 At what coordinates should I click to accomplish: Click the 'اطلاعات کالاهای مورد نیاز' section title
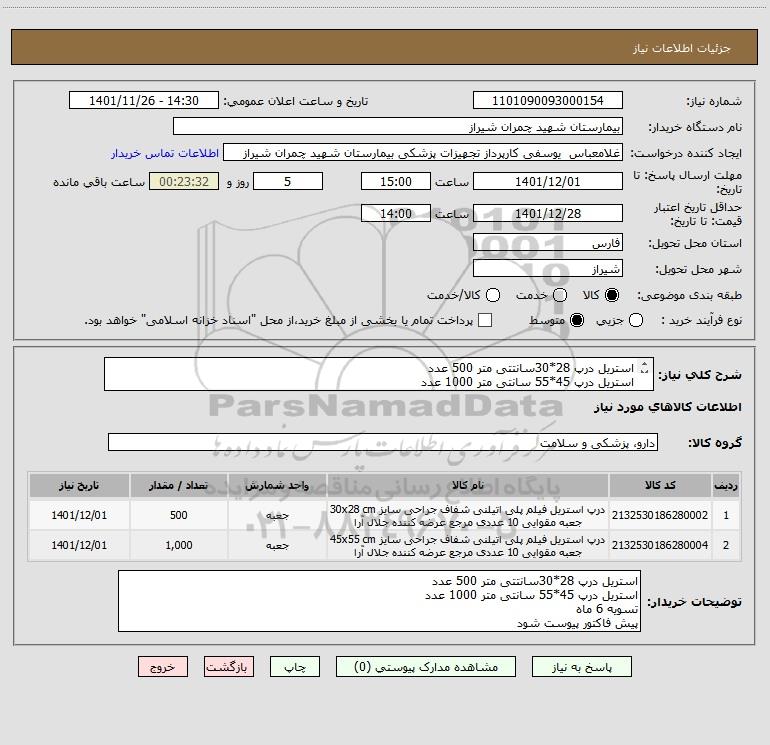pyautogui.click(x=668, y=407)
